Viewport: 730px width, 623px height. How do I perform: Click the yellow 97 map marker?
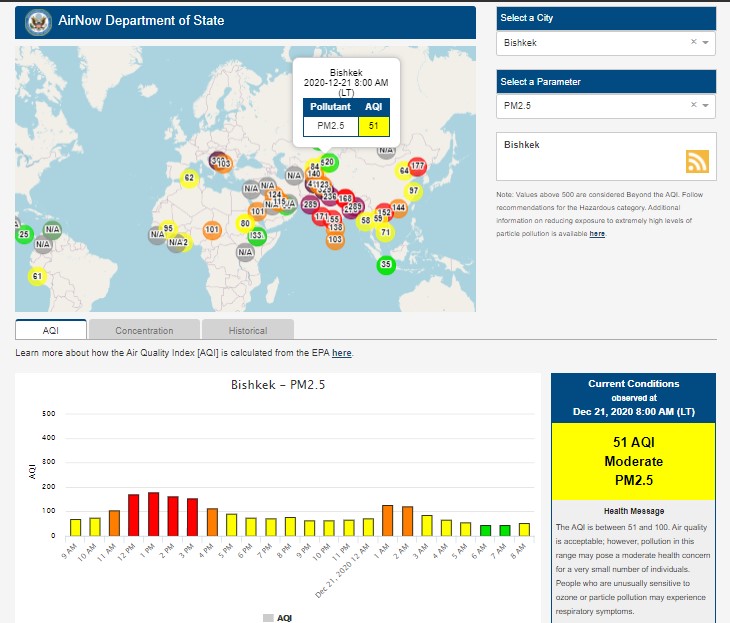click(413, 190)
